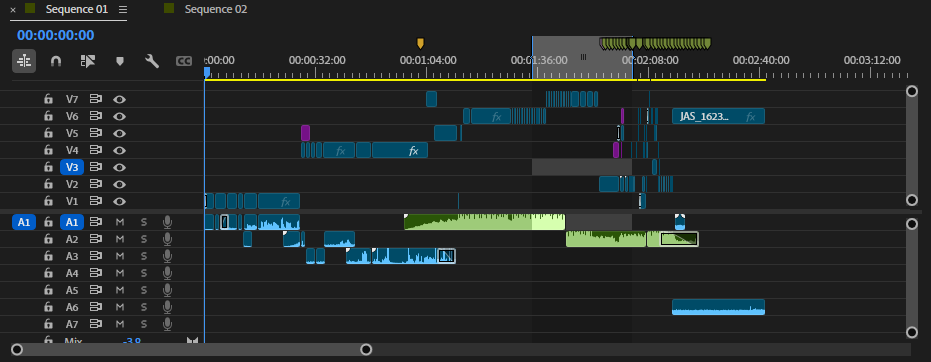931x362 pixels.
Task: Open Sequence 01 panel hamburger menu
Action: coord(123,9)
